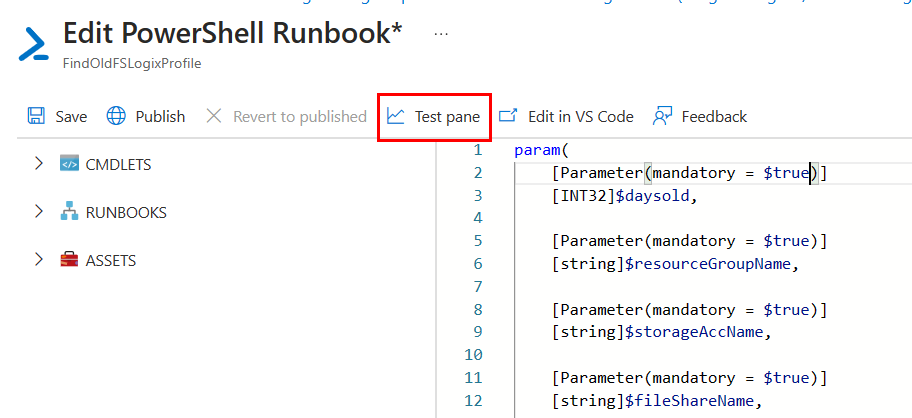Select the RUNBOOKS tree label

tap(126, 212)
